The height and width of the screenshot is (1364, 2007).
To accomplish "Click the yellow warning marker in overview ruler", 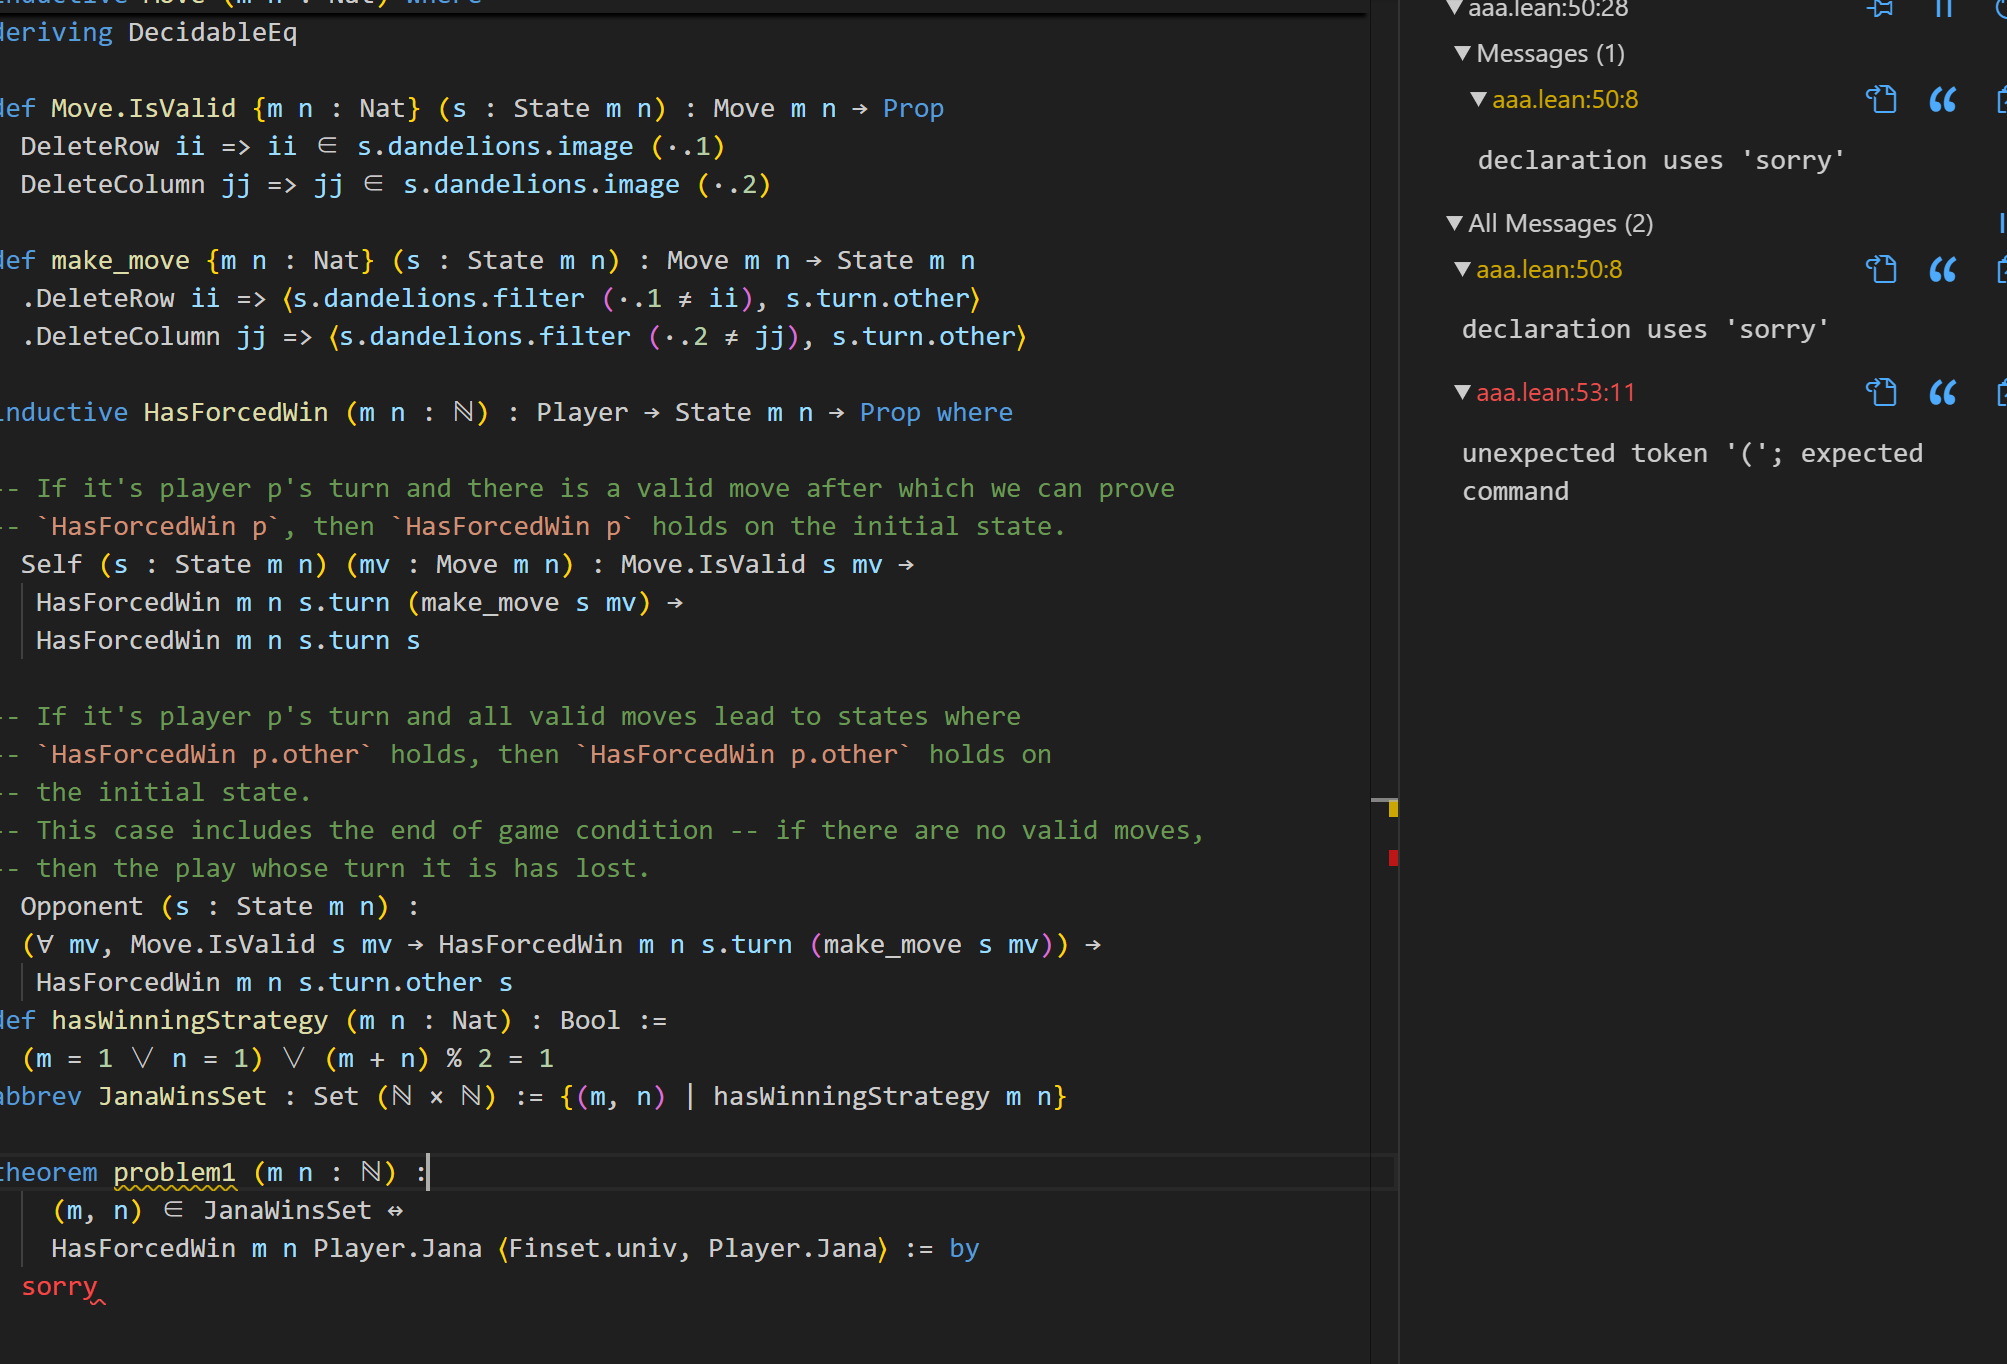I will tap(1393, 809).
